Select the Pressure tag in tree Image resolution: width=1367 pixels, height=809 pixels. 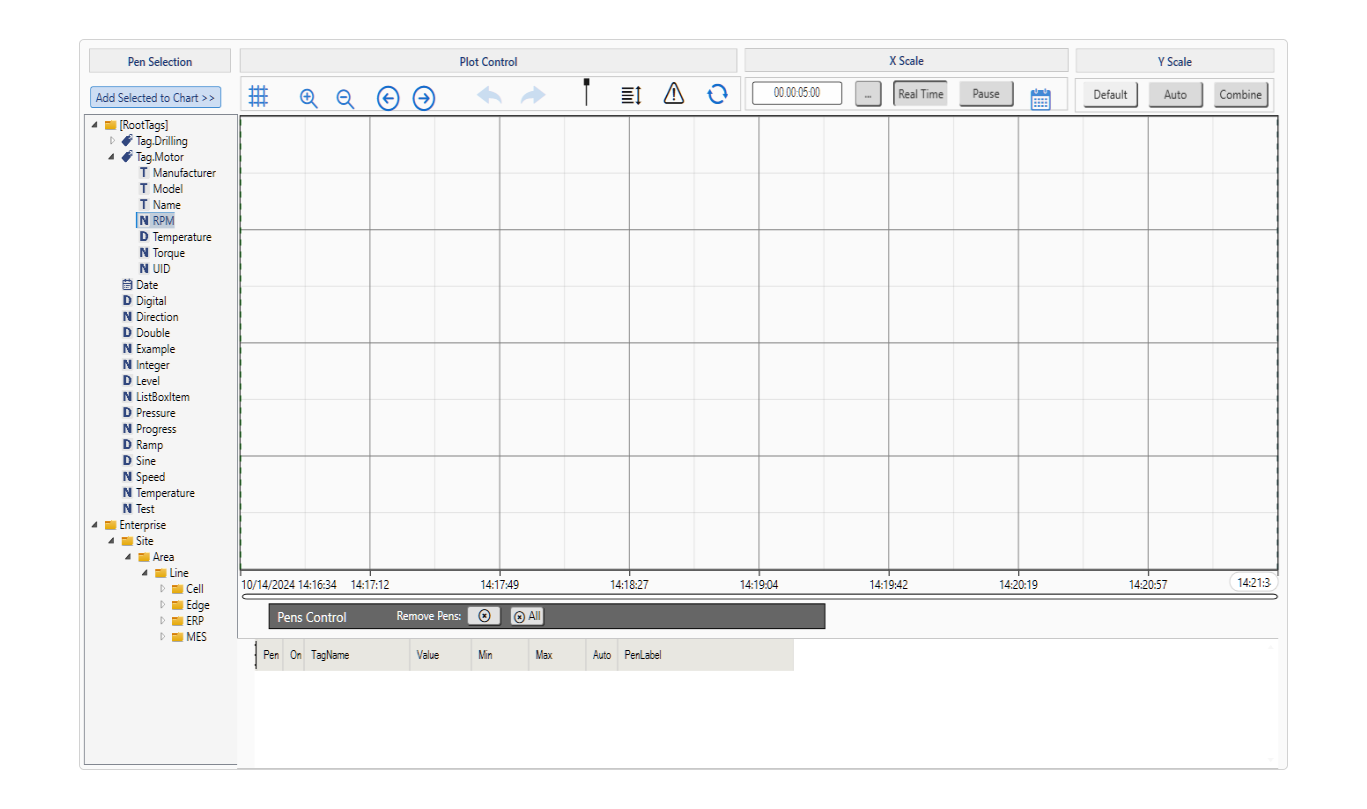(155, 413)
